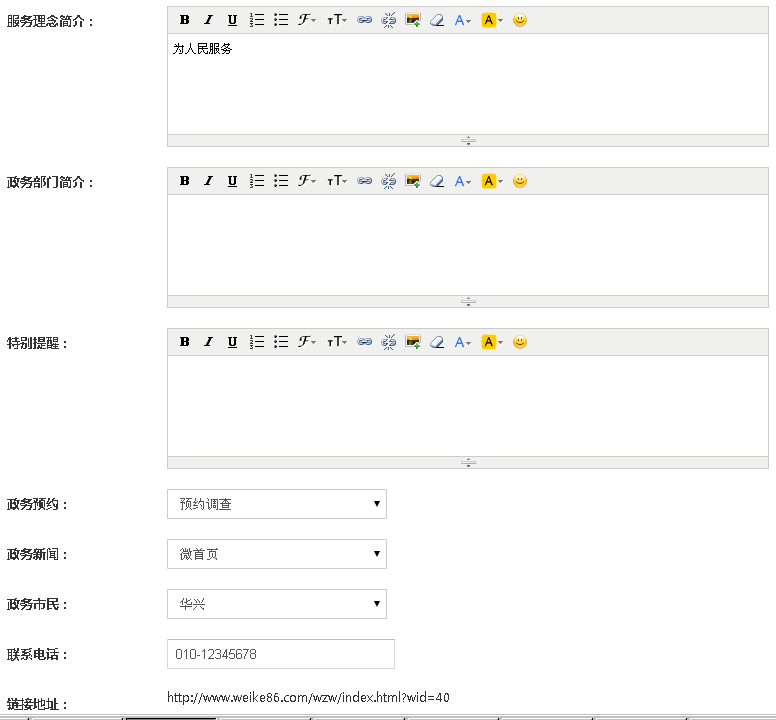
Task: Remove link in the 服务理念简介 editor
Action: pos(389,20)
